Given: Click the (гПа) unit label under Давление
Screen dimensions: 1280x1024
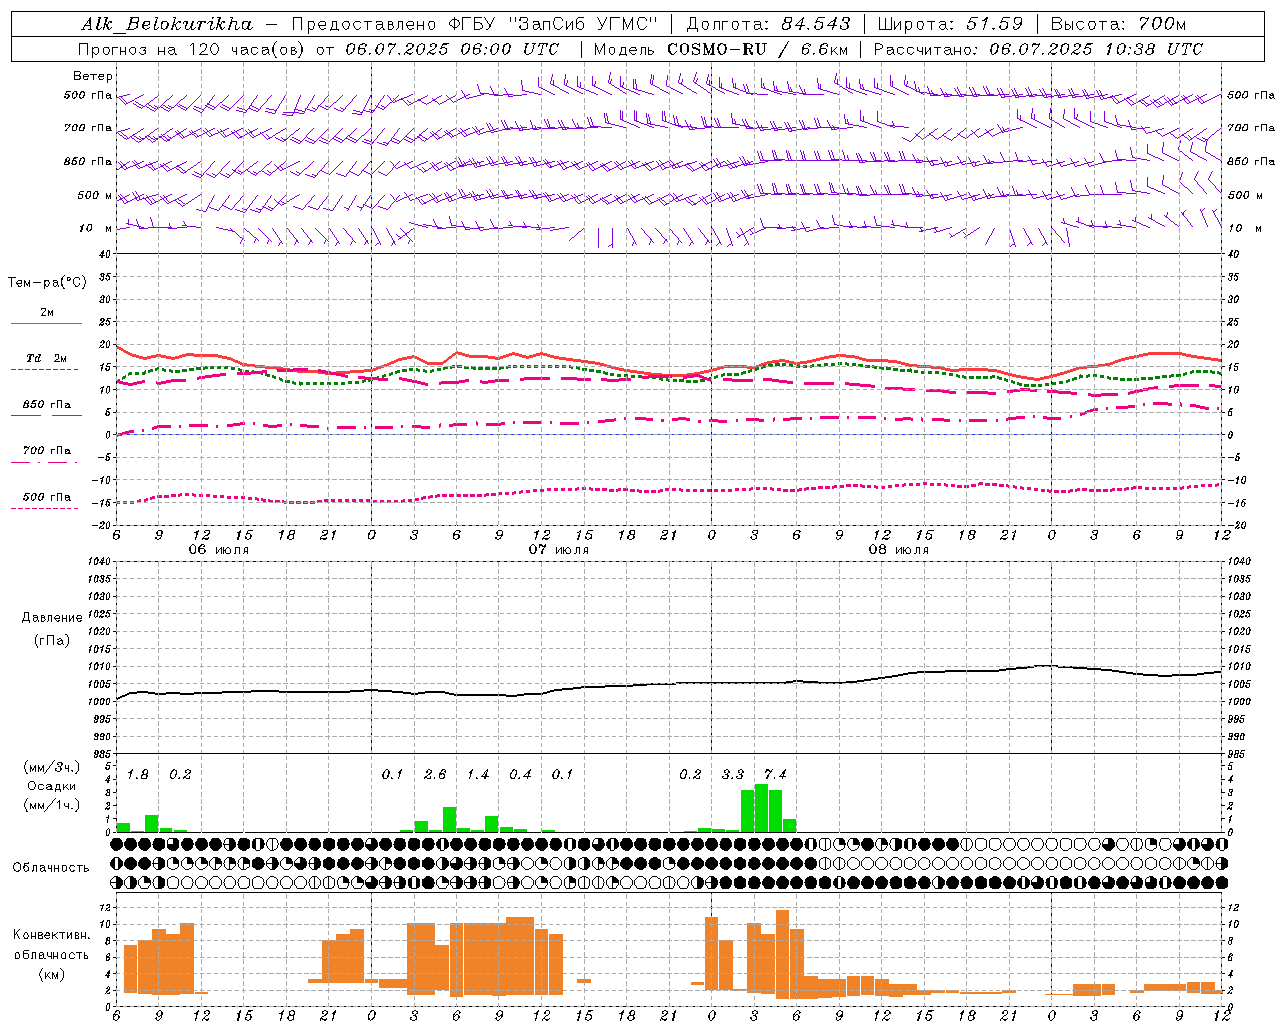Looking at the screenshot, I should coord(52,641).
